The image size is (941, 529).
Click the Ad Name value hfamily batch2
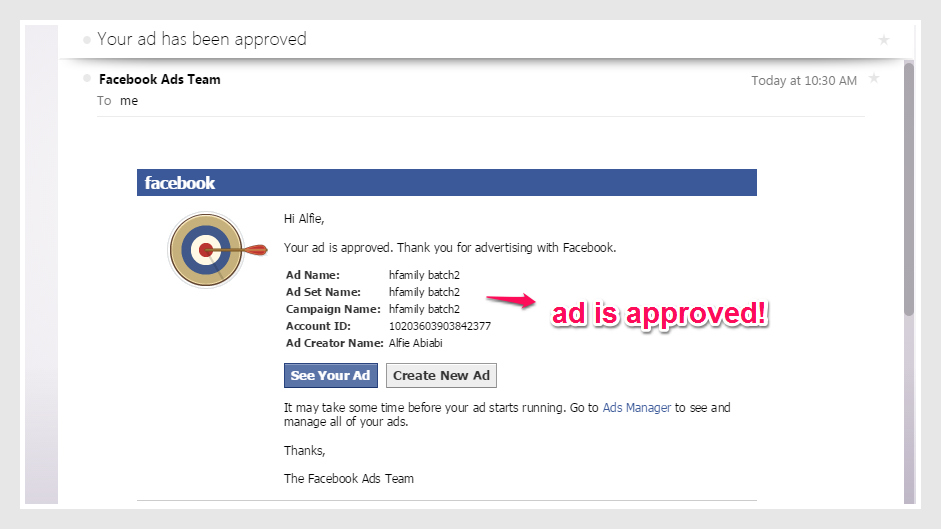click(x=424, y=275)
